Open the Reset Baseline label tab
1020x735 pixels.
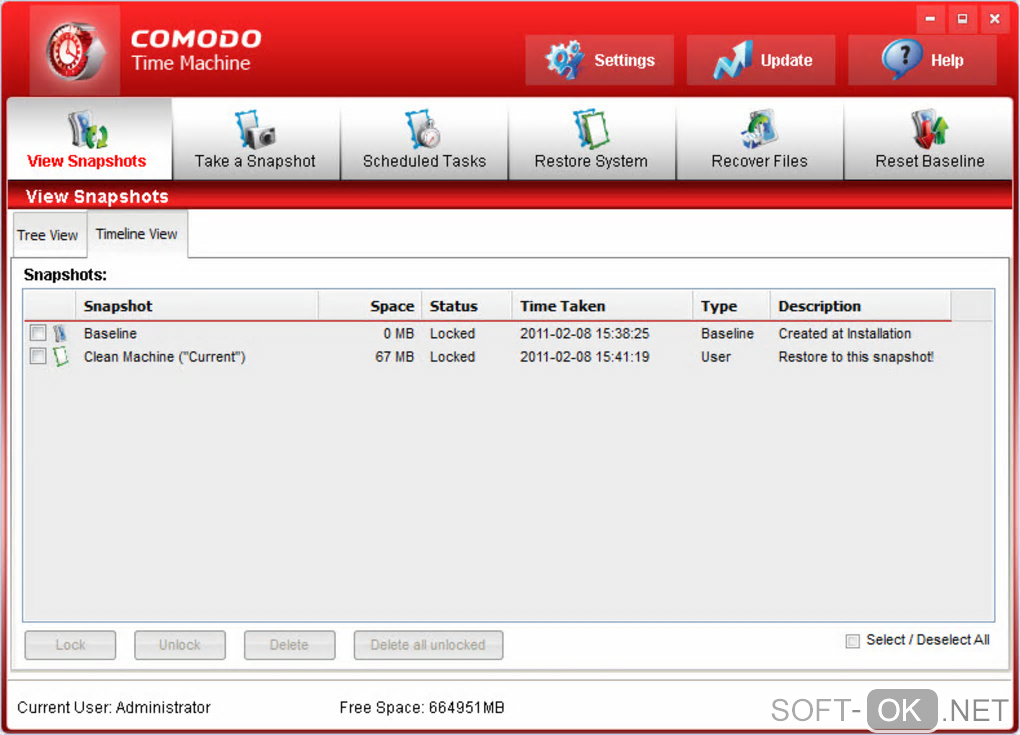[x=930, y=161]
